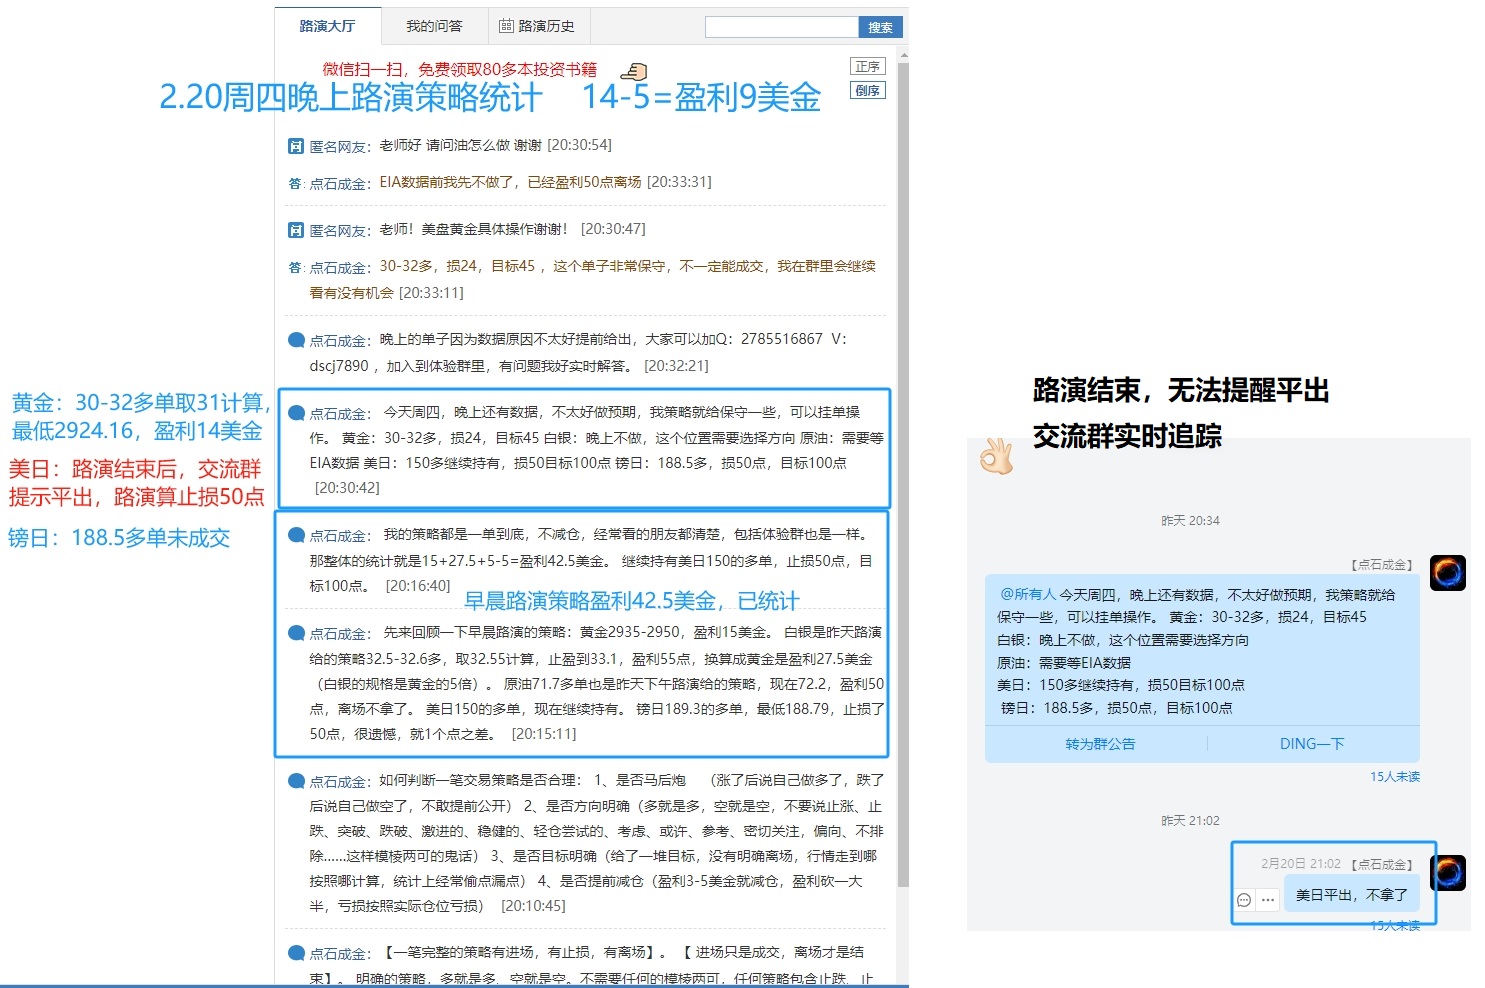Switch to the 我的问答 tab
1485x988 pixels.
point(435,26)
